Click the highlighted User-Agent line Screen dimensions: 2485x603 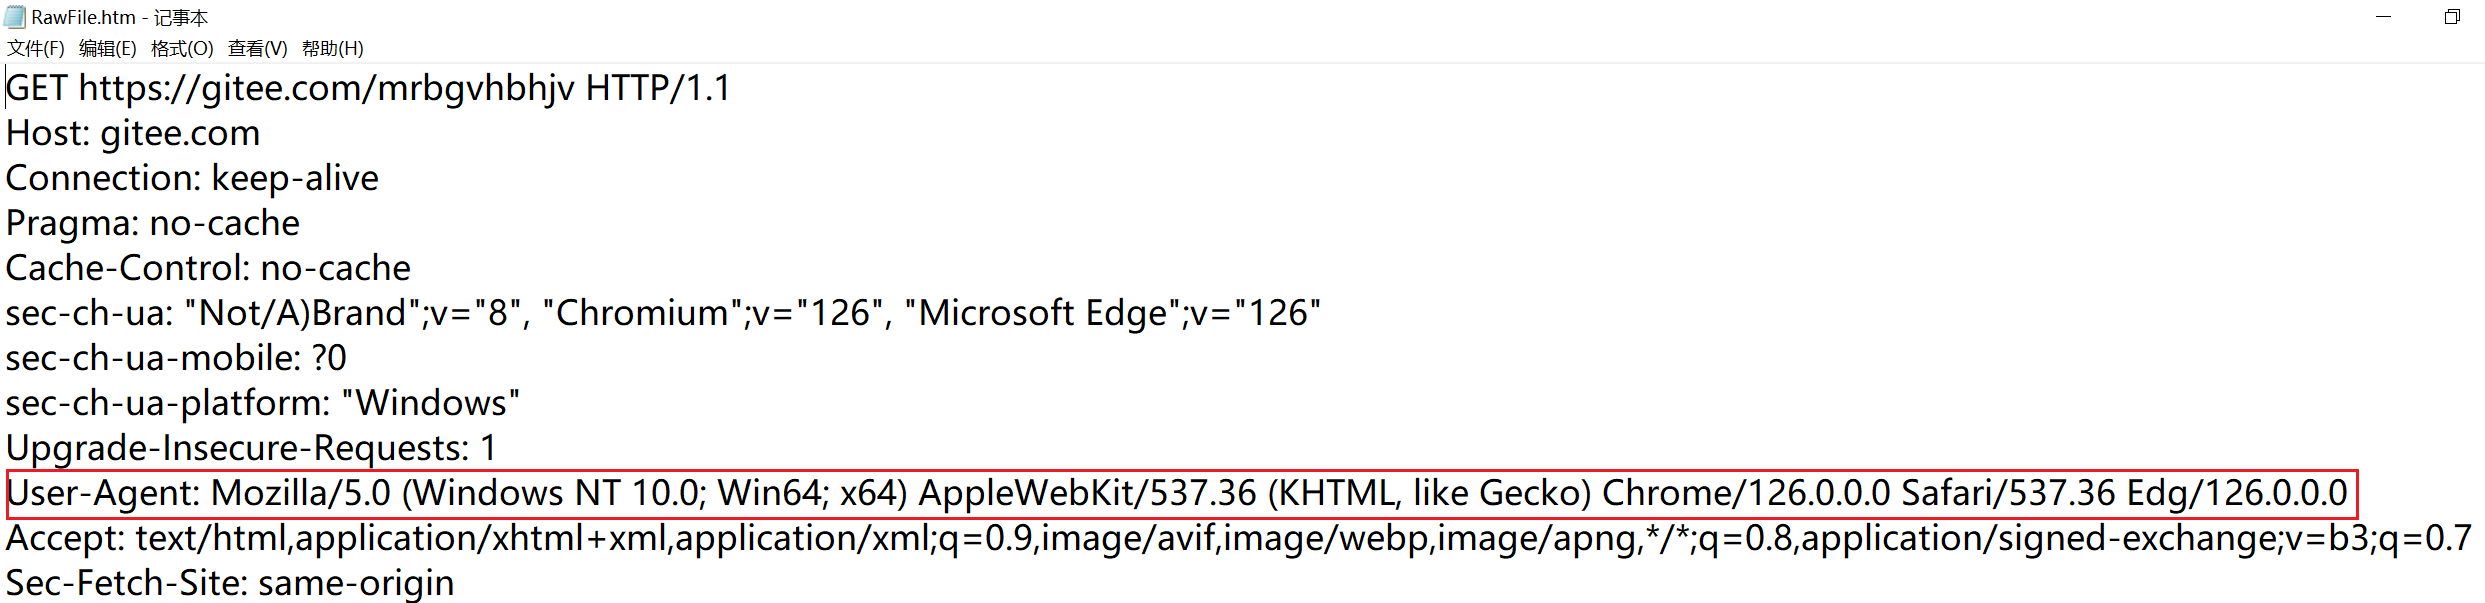click(1182, 494)
